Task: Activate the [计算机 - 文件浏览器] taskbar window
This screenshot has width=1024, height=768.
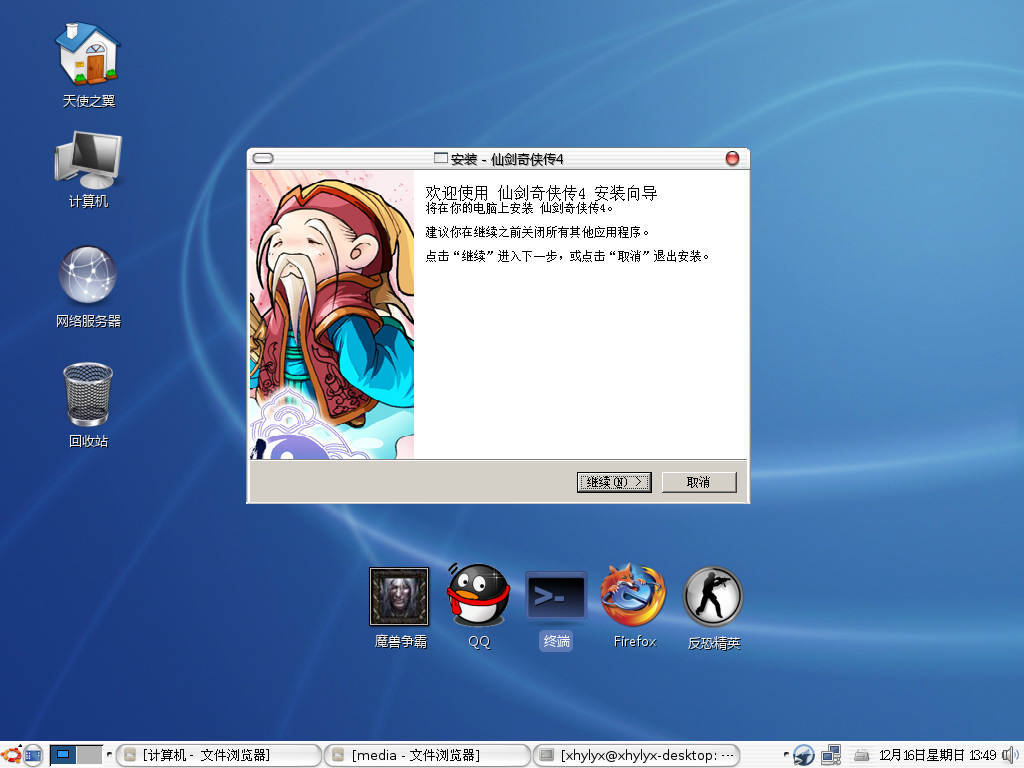Action: pos(219,756)
